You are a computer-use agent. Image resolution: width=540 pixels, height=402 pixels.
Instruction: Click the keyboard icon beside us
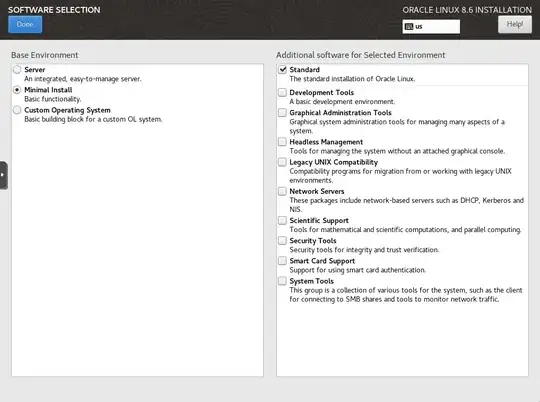(x=409, y=27)
